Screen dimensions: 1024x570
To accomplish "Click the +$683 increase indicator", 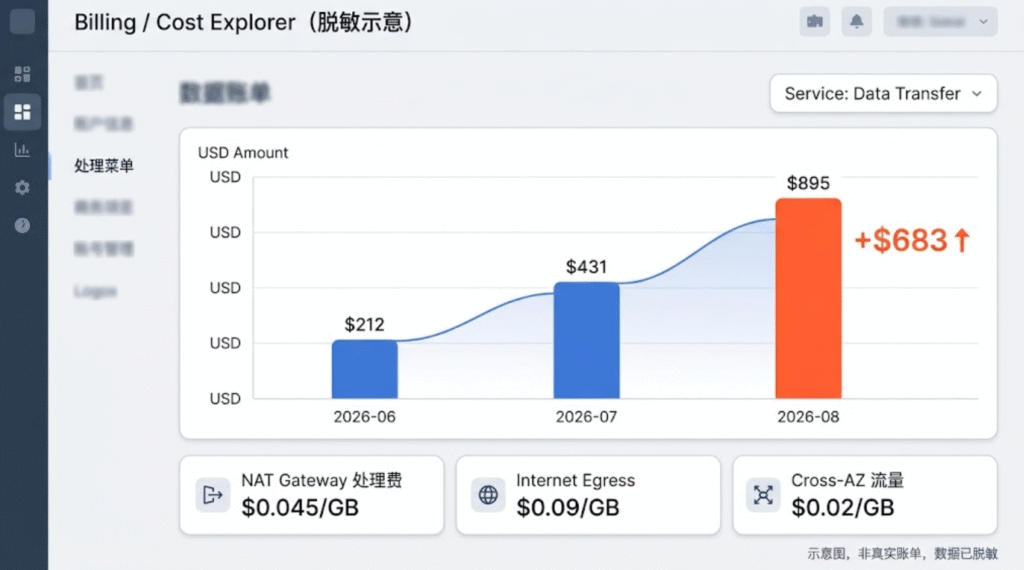I will point(912,240).
